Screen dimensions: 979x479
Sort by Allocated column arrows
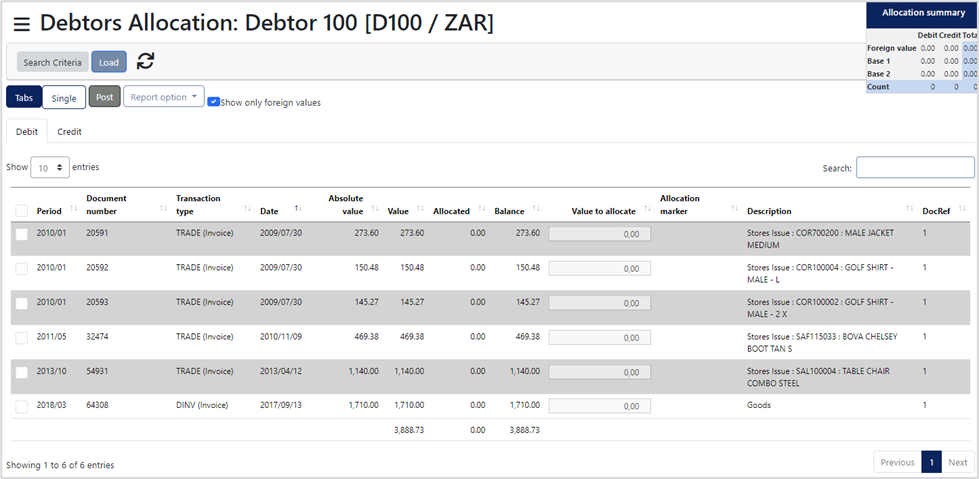(x=481, y=207)
